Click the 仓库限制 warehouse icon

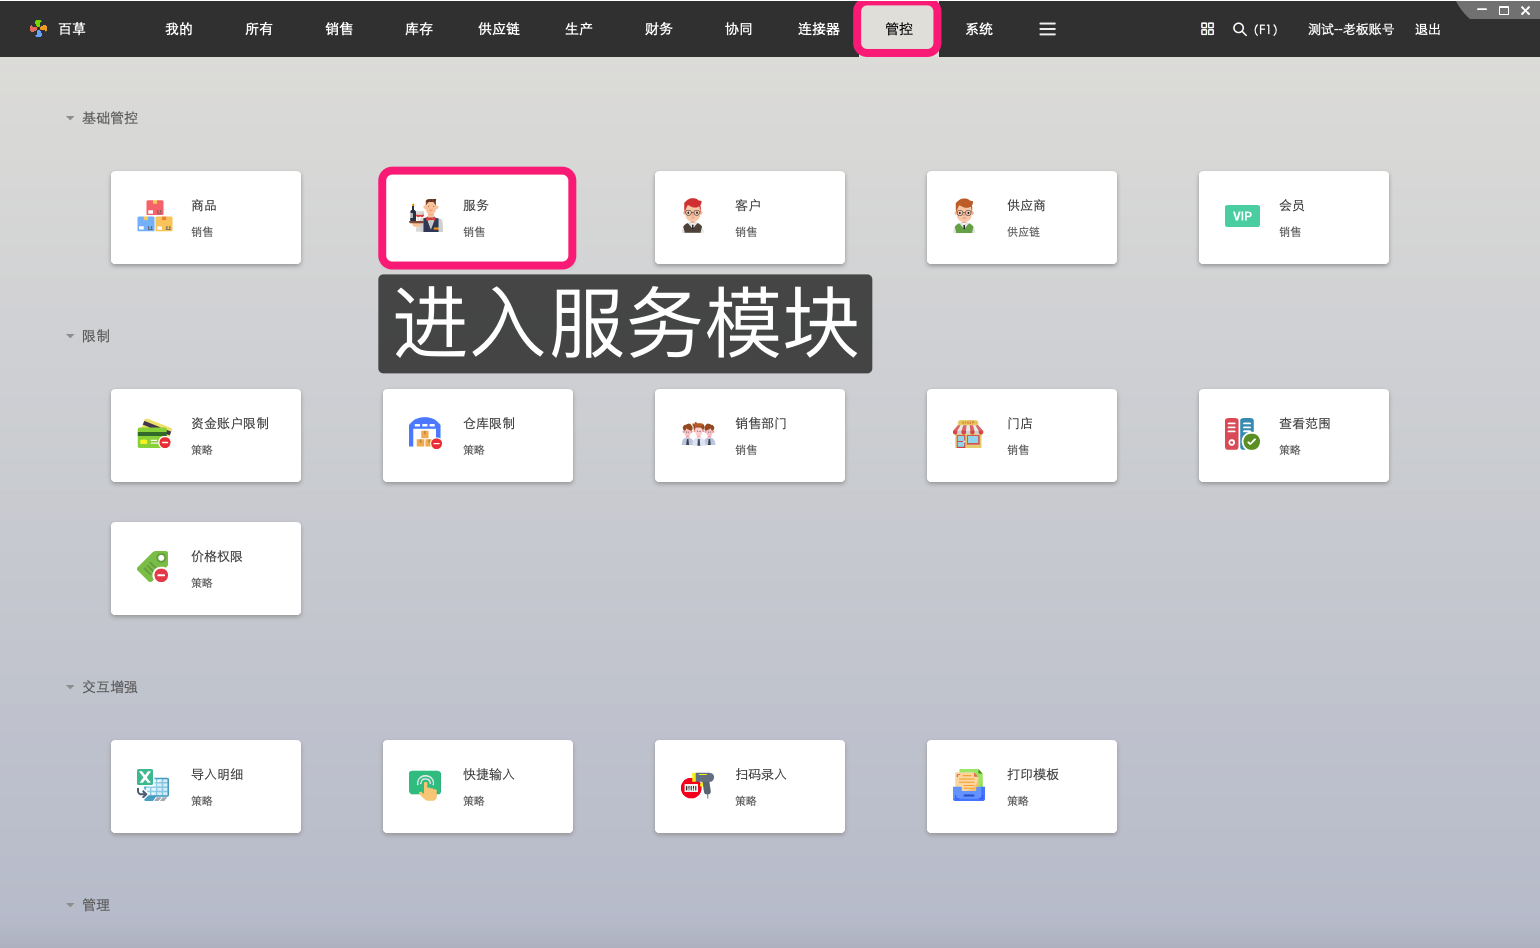click(x=426, y=434)
